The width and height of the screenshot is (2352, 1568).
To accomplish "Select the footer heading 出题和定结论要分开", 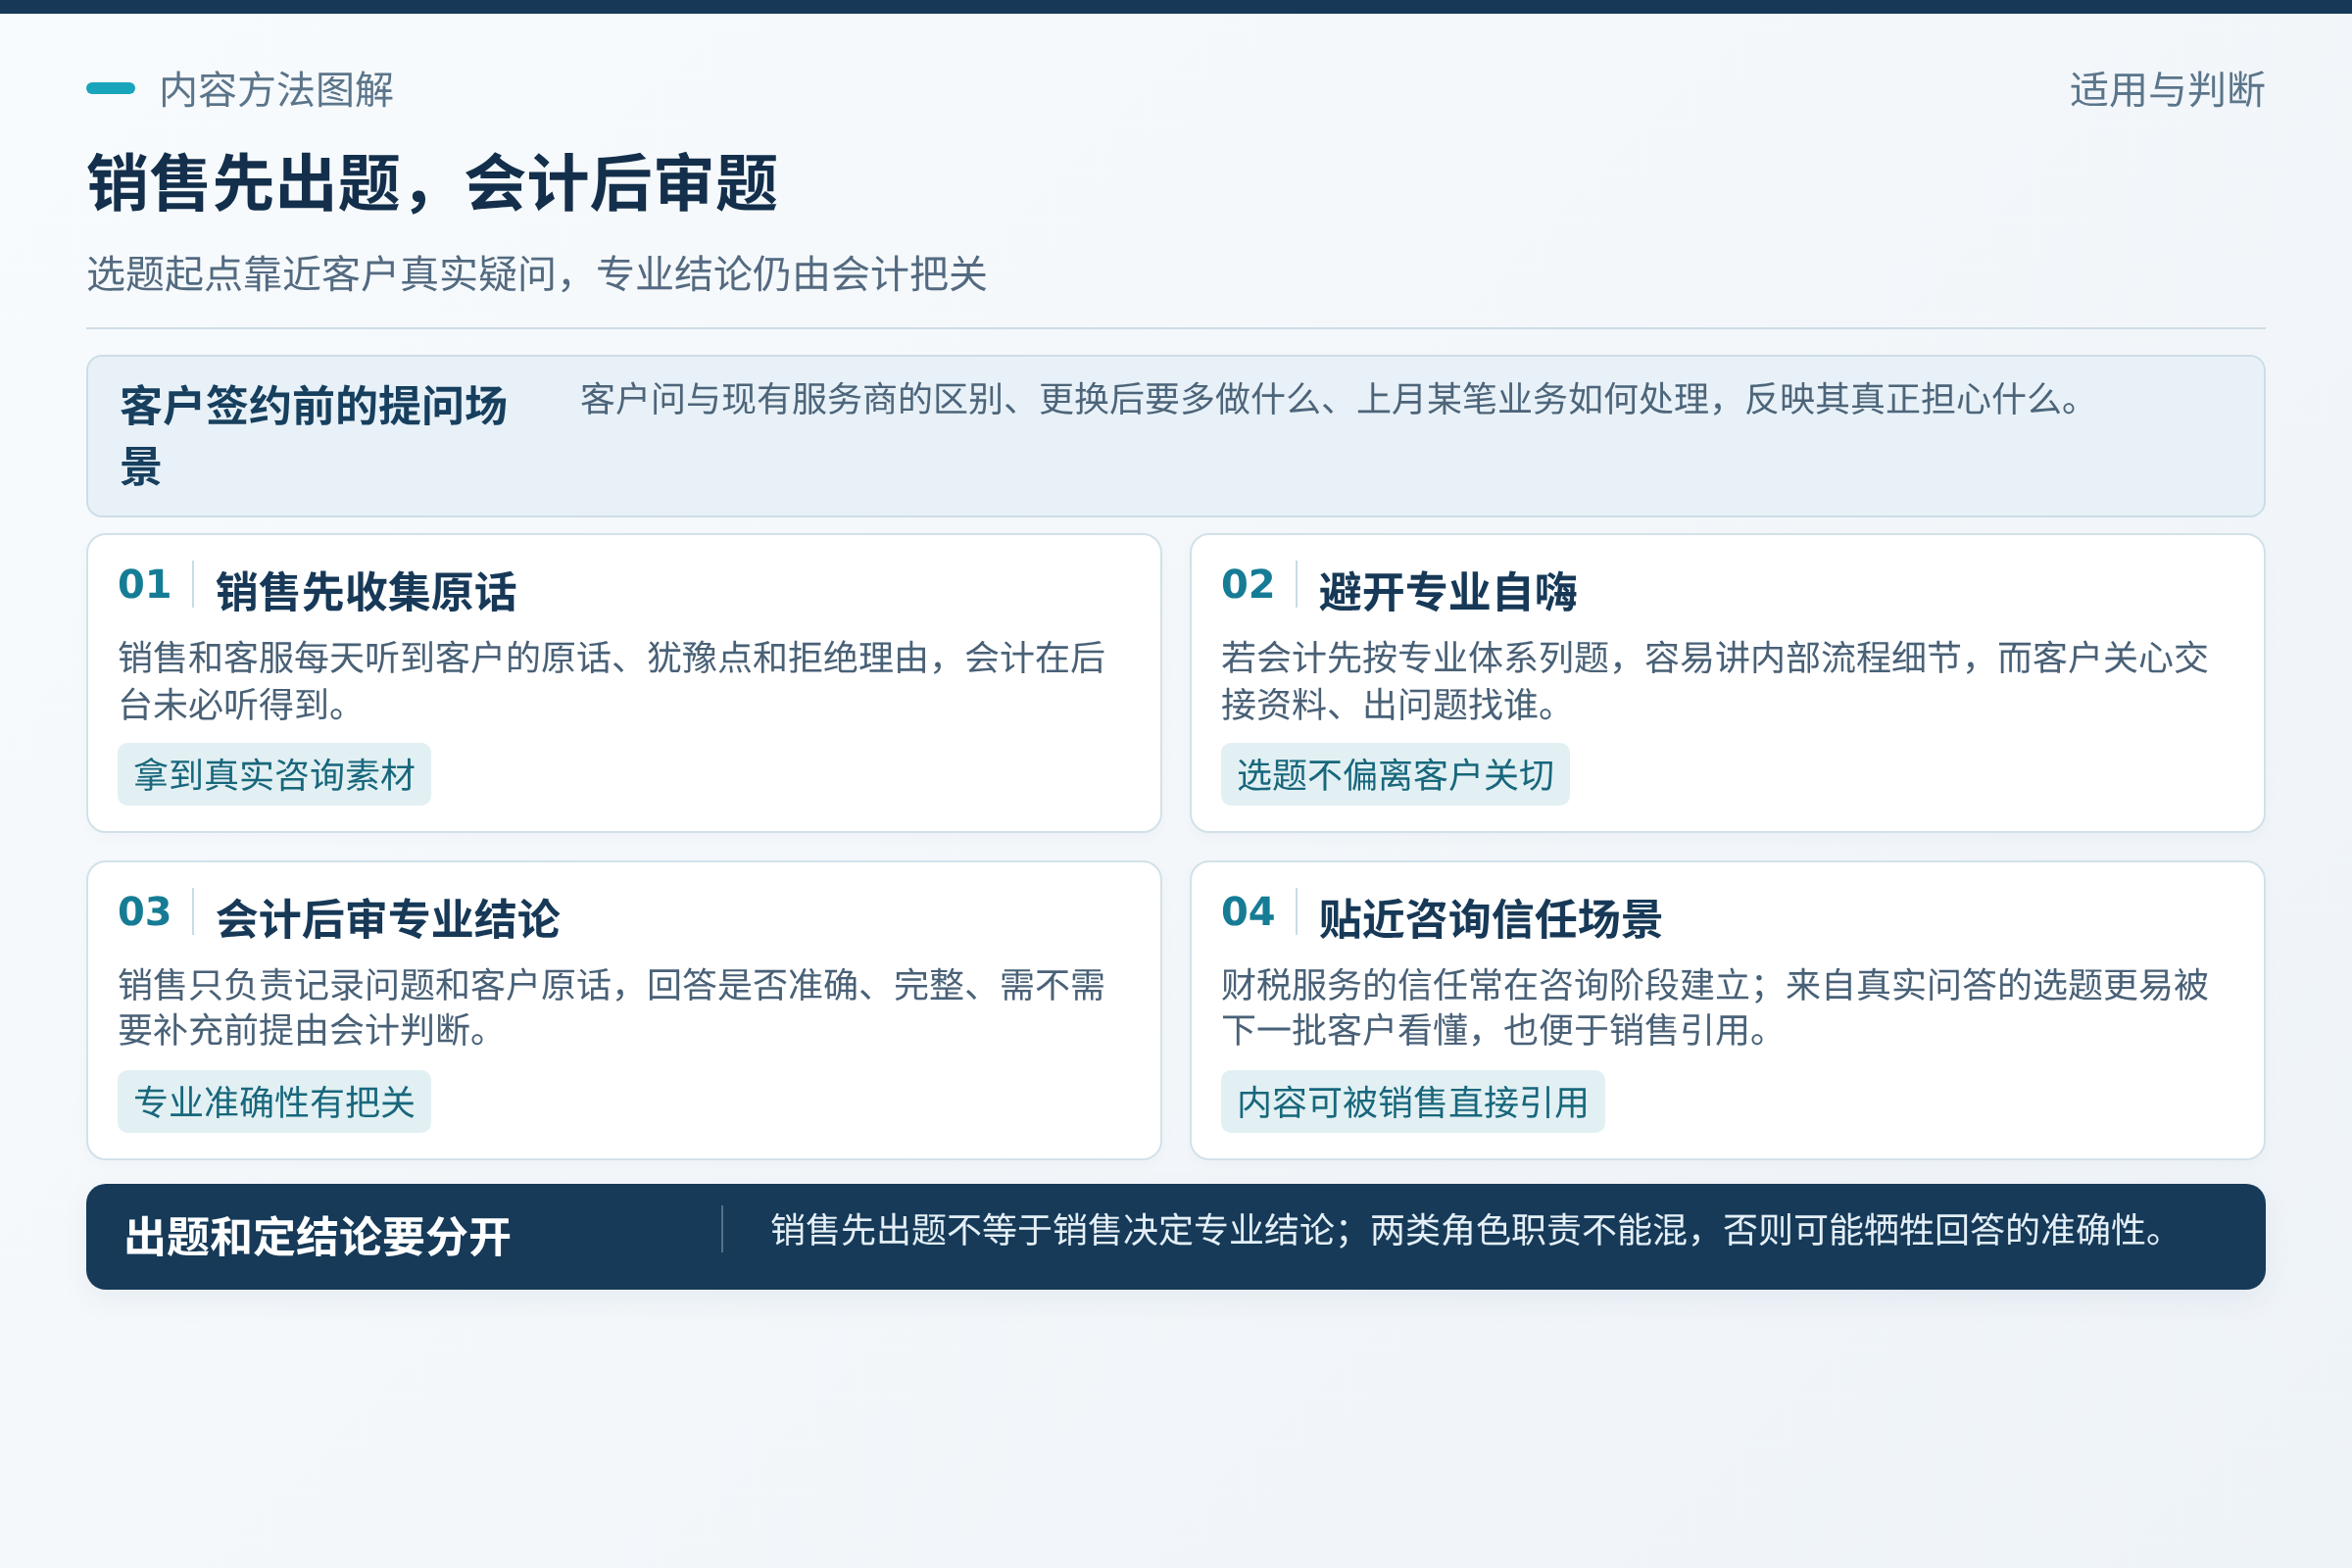I will pos(318,1237).
